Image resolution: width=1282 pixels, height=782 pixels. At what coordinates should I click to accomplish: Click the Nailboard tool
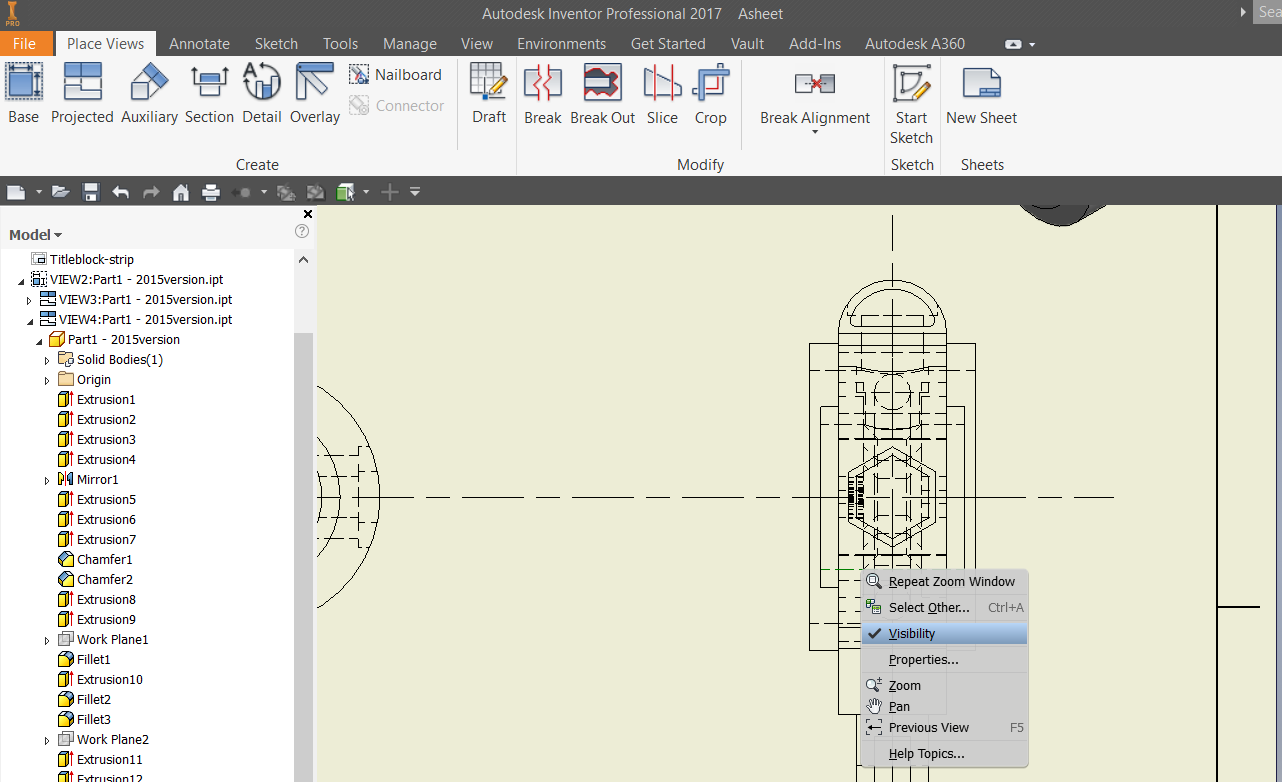395,75
